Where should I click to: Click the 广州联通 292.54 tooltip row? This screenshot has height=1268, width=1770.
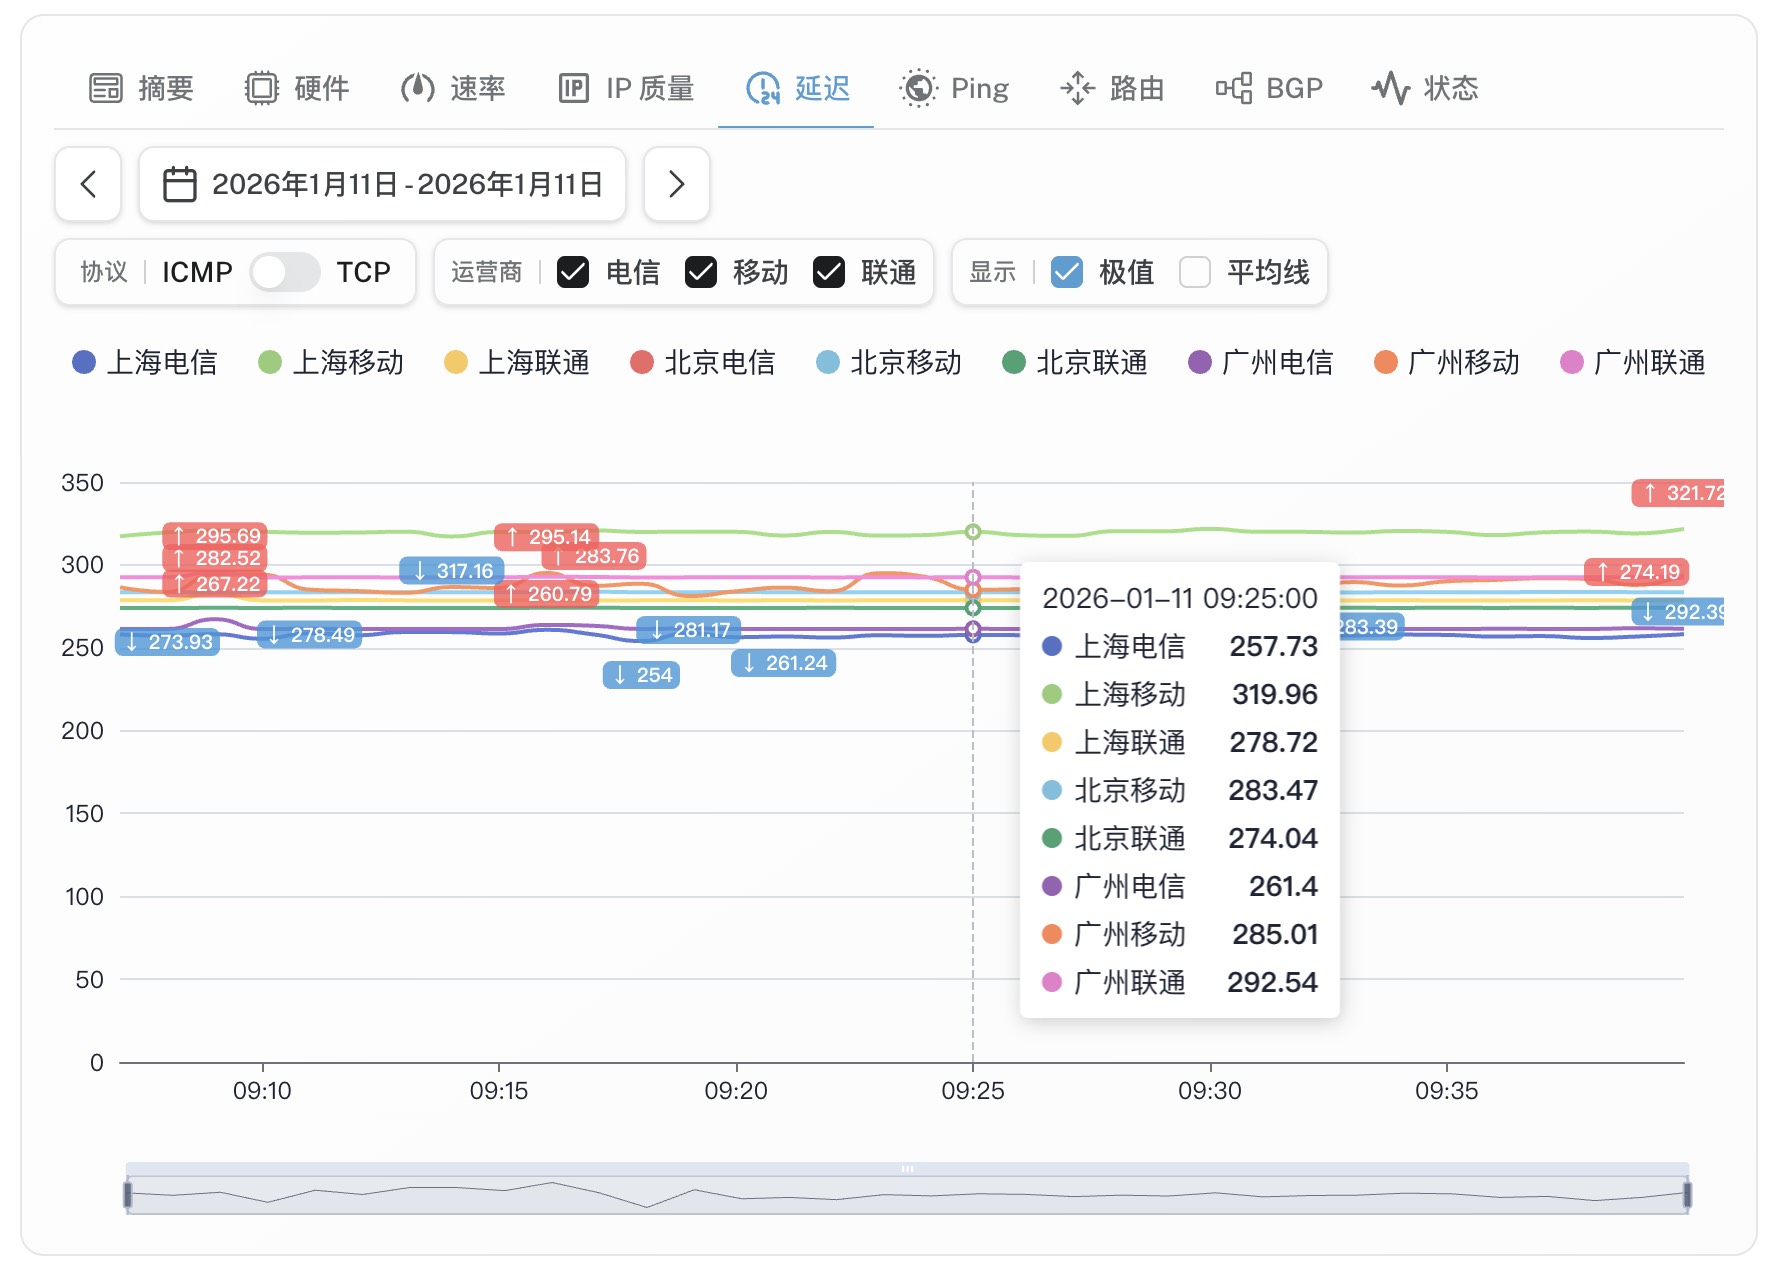(1180, 982)
